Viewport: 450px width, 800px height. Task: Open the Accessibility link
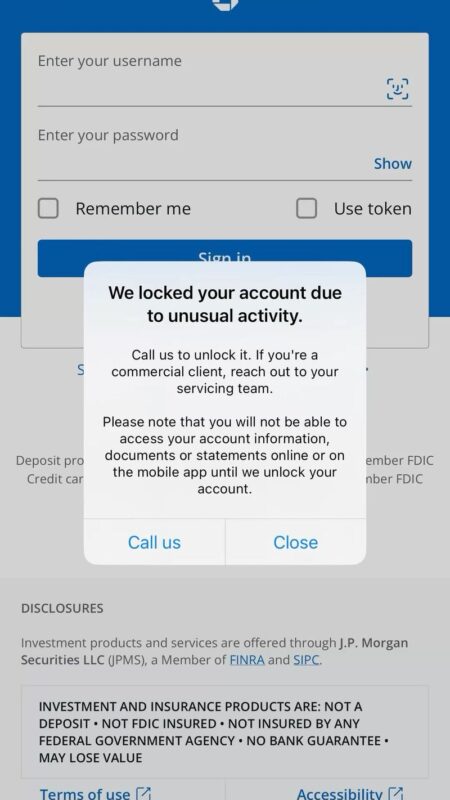pyautogui.click(x=339, y=793)
